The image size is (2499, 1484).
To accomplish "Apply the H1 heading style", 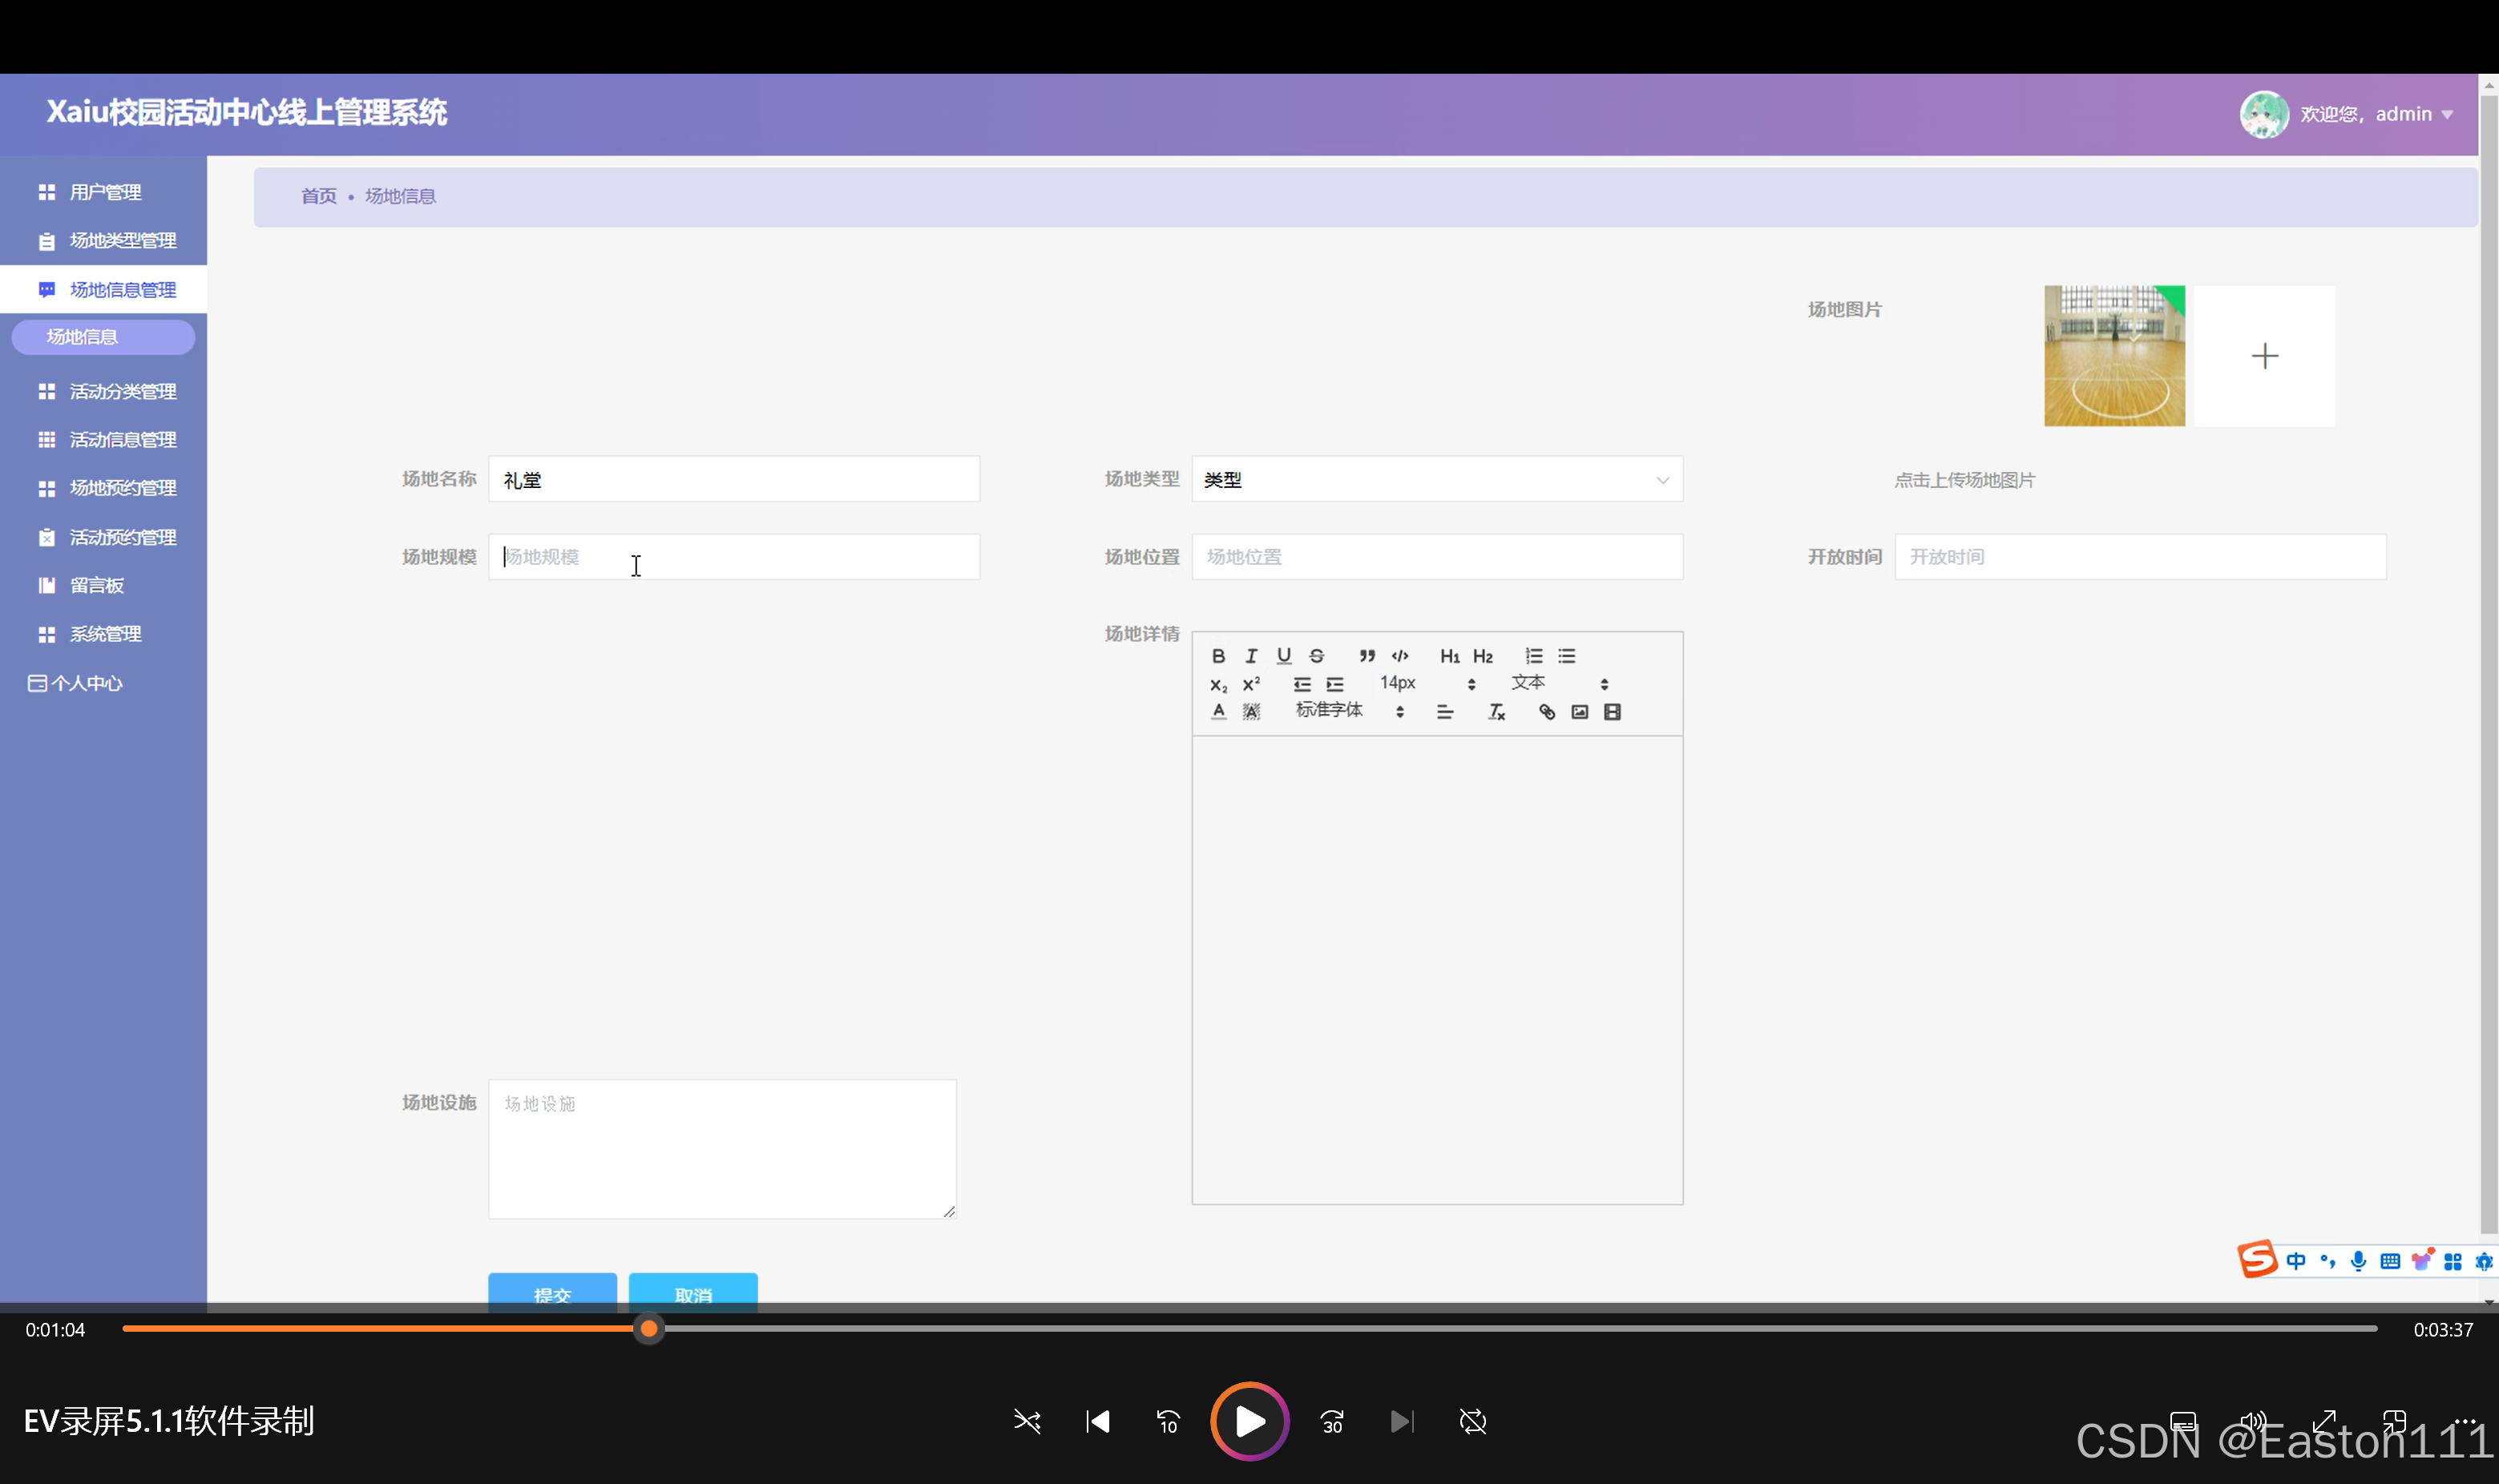I will tap(1450, 656).
